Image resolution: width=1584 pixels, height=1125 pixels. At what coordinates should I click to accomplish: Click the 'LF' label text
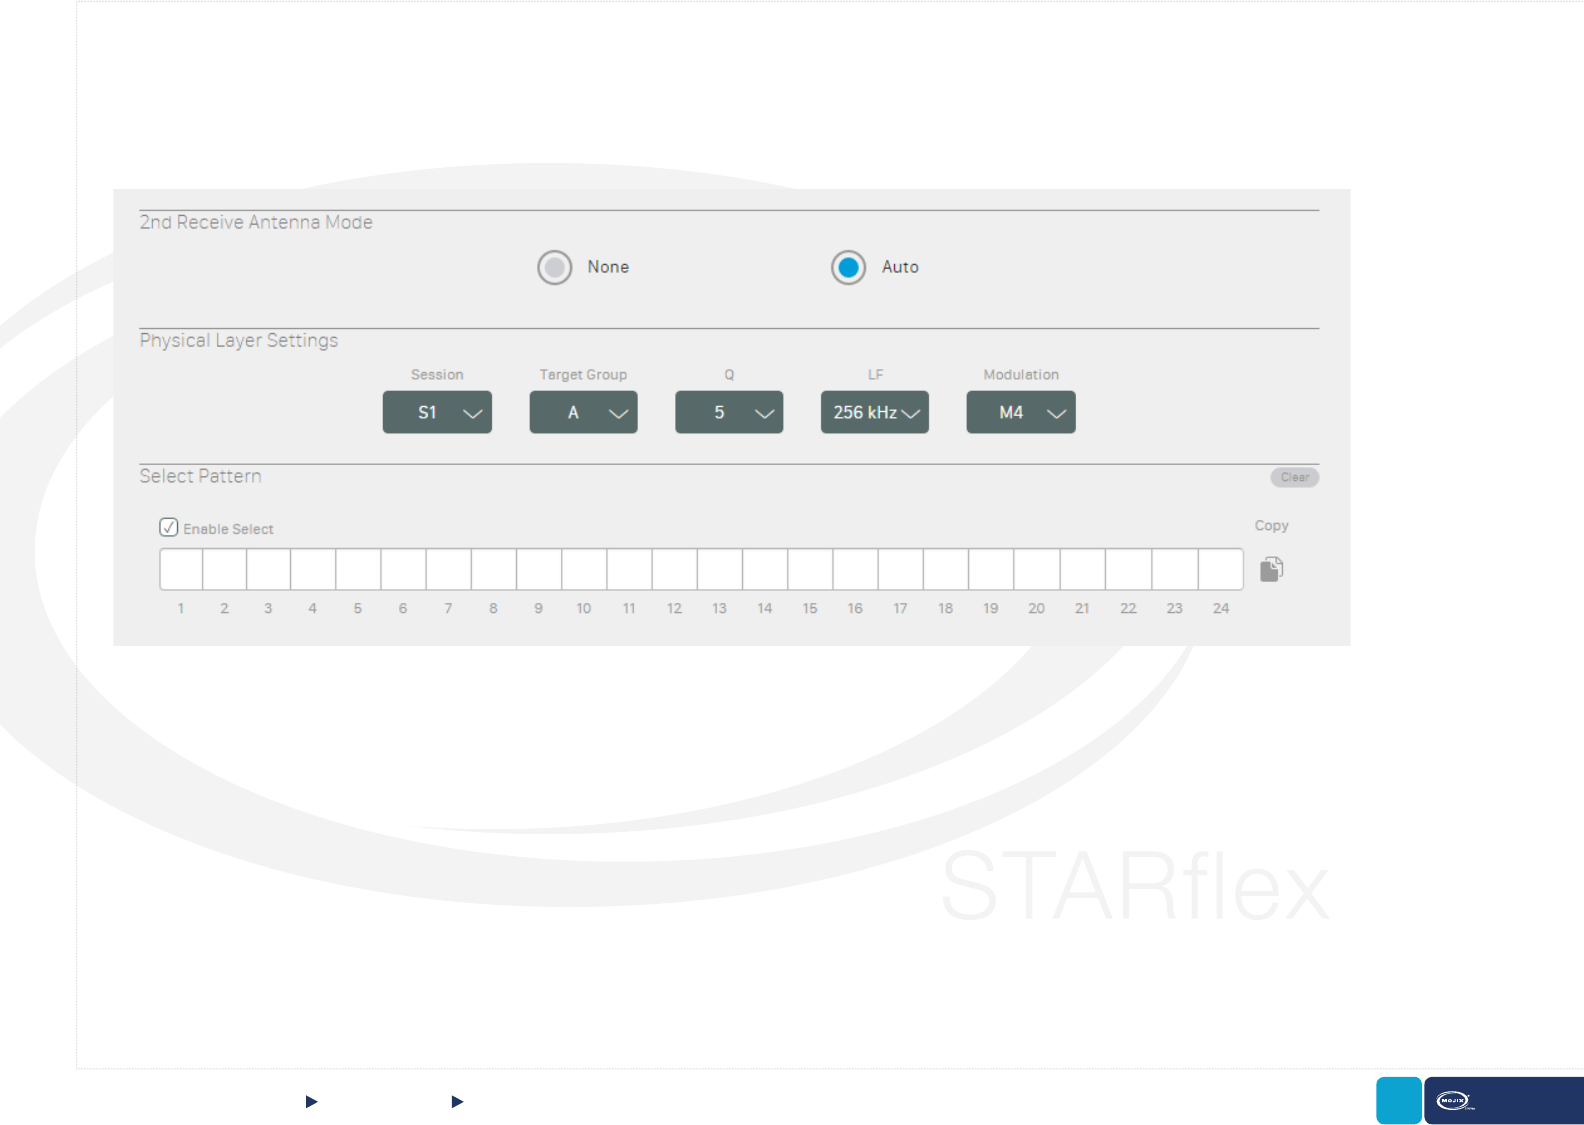click(x=875, y=375)
